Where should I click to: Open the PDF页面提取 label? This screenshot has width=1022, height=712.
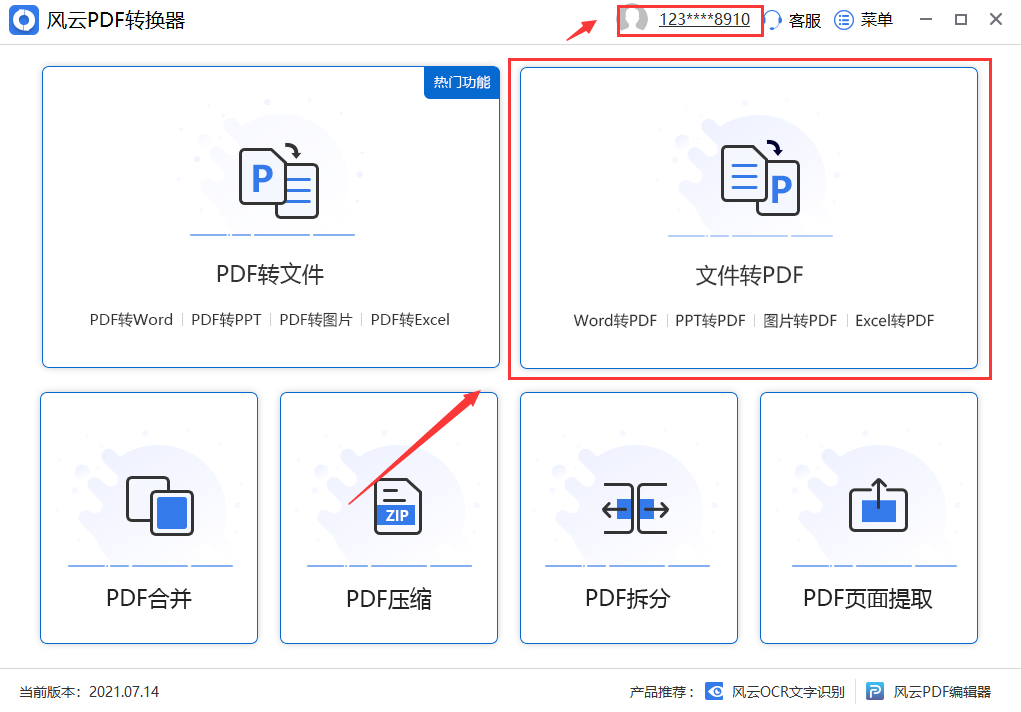(868, 598)
